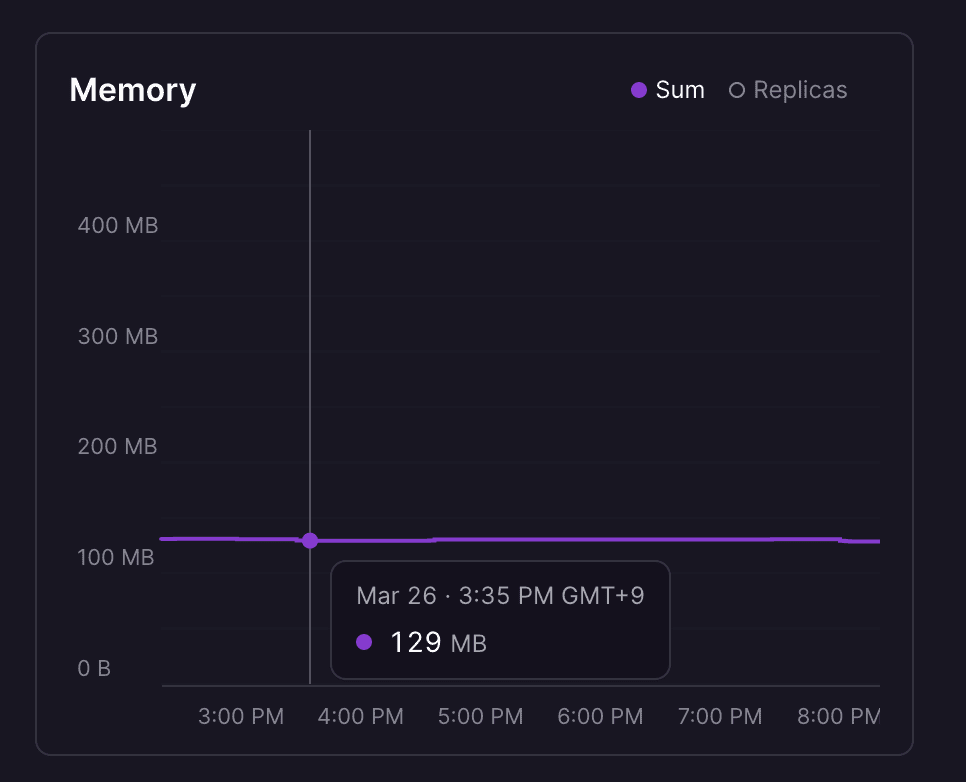This screenshot has height=782, width=966.
Task: Click the Memory chart title
Action: pos(133,90)
